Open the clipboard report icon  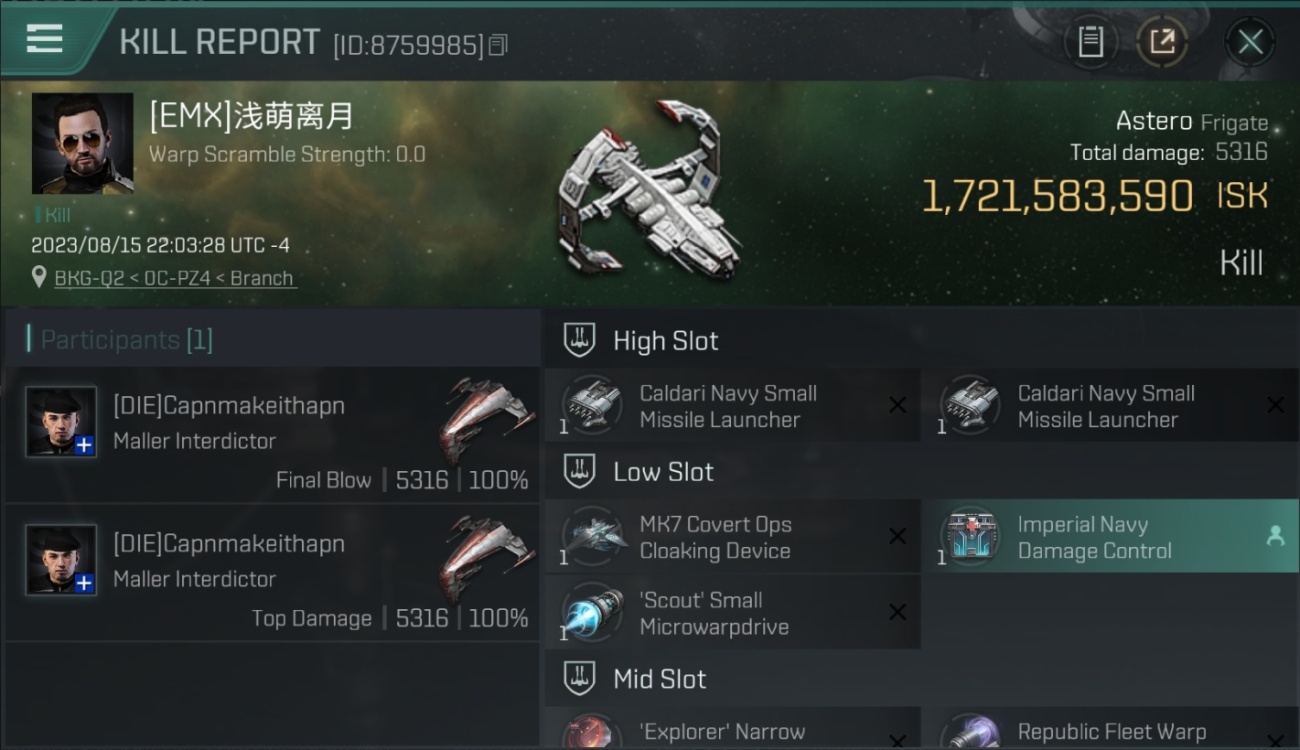1090,42
